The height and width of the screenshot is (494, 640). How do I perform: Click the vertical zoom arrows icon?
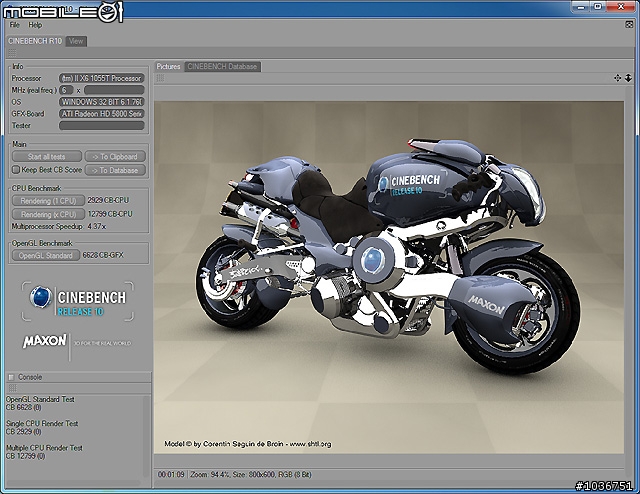coord(628,78)
